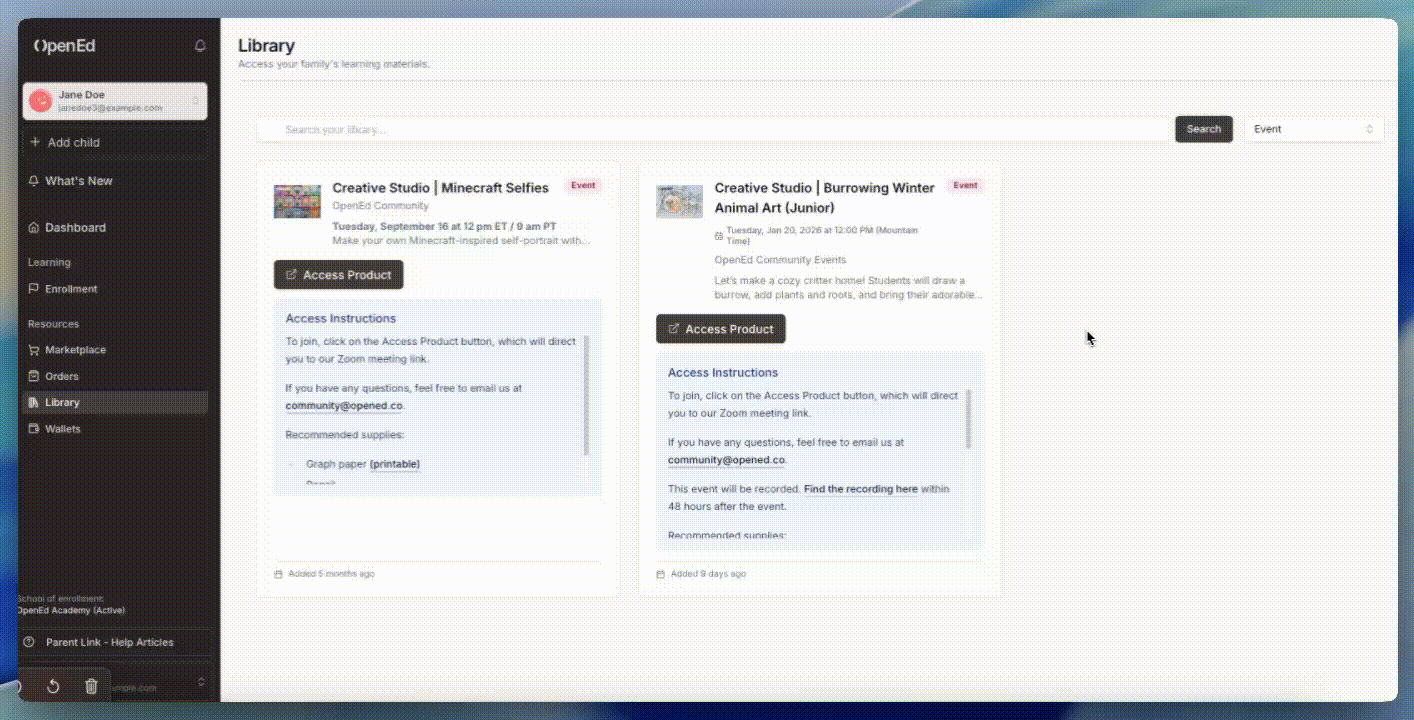
Task: Select the Marketplace shopping cart icon
Action: [x=33, y=349]
